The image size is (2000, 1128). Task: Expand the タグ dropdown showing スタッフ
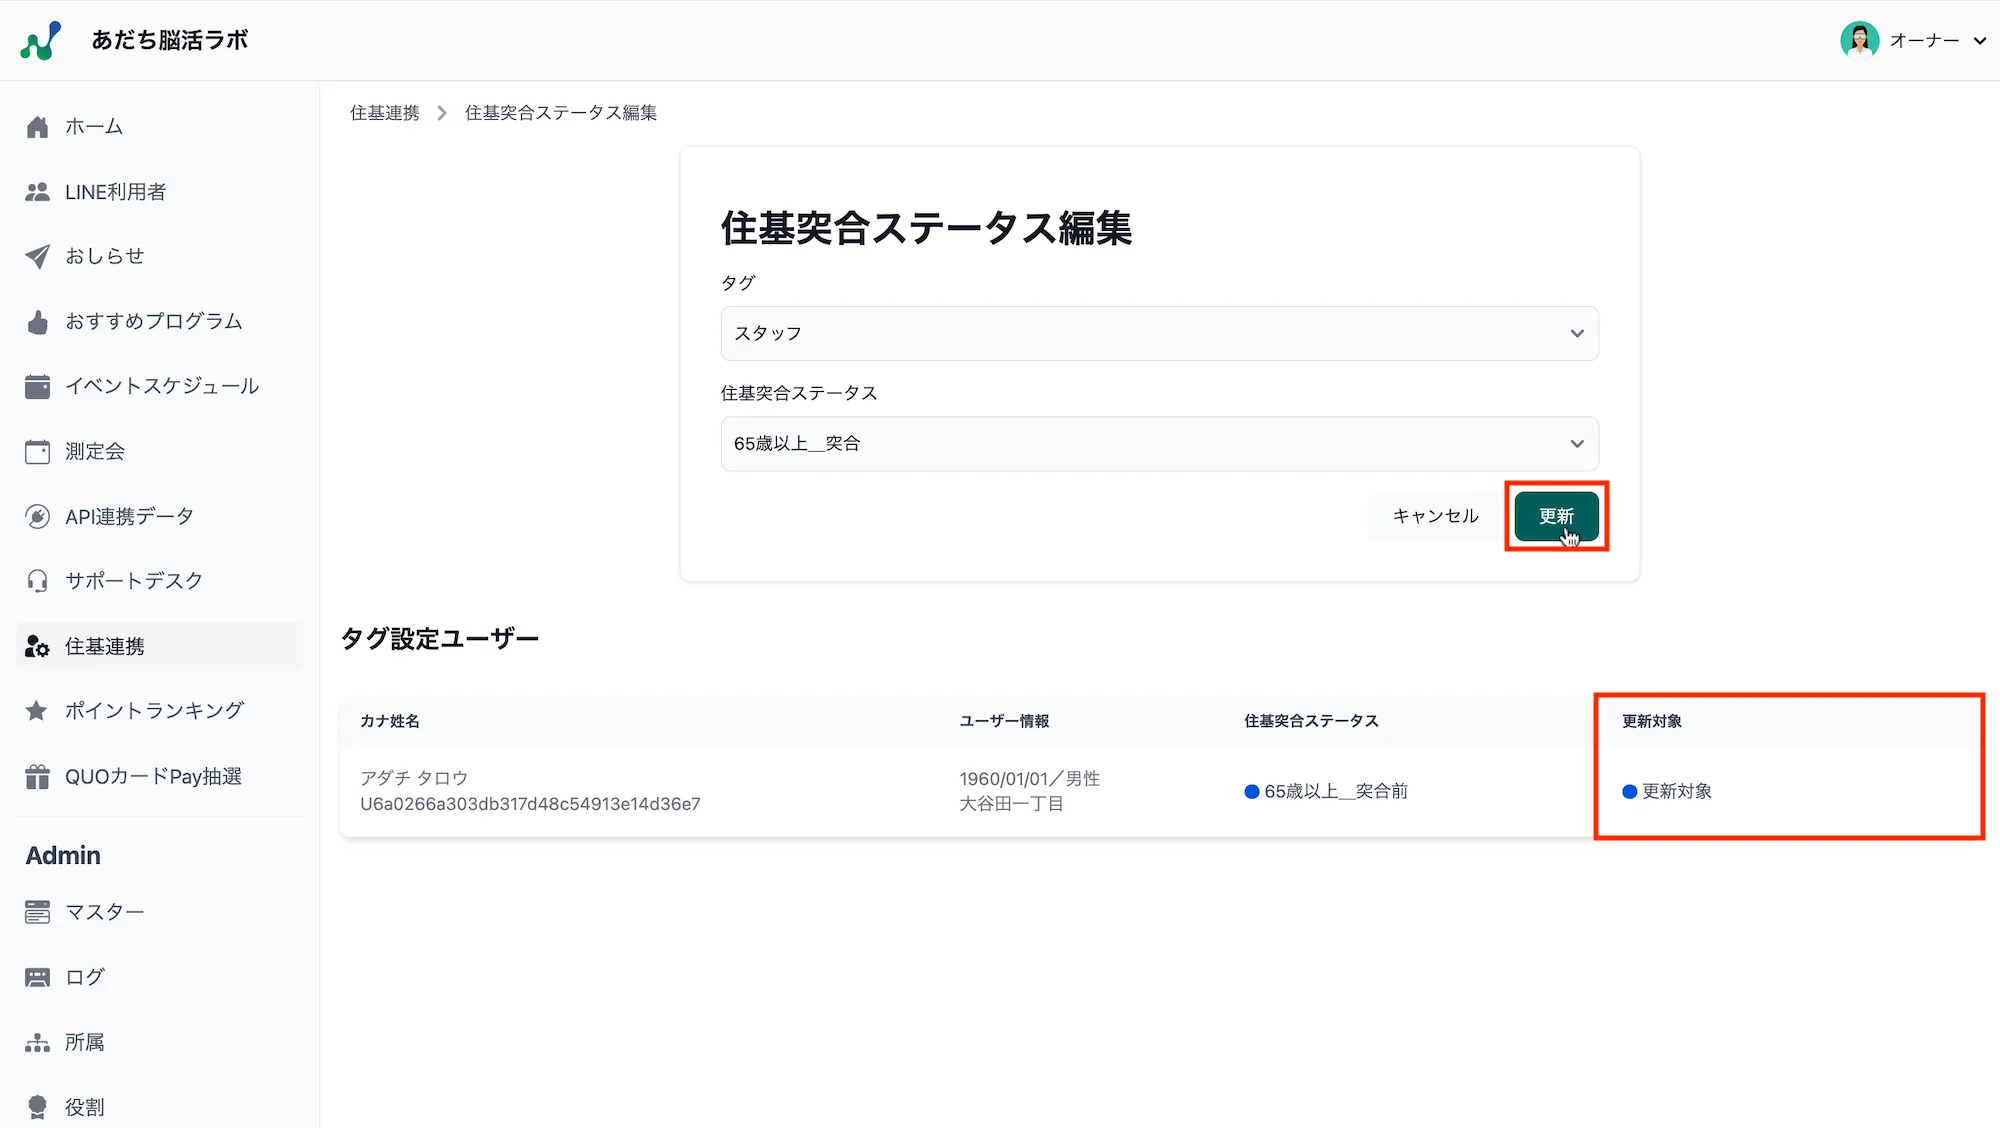(1159, 333)
